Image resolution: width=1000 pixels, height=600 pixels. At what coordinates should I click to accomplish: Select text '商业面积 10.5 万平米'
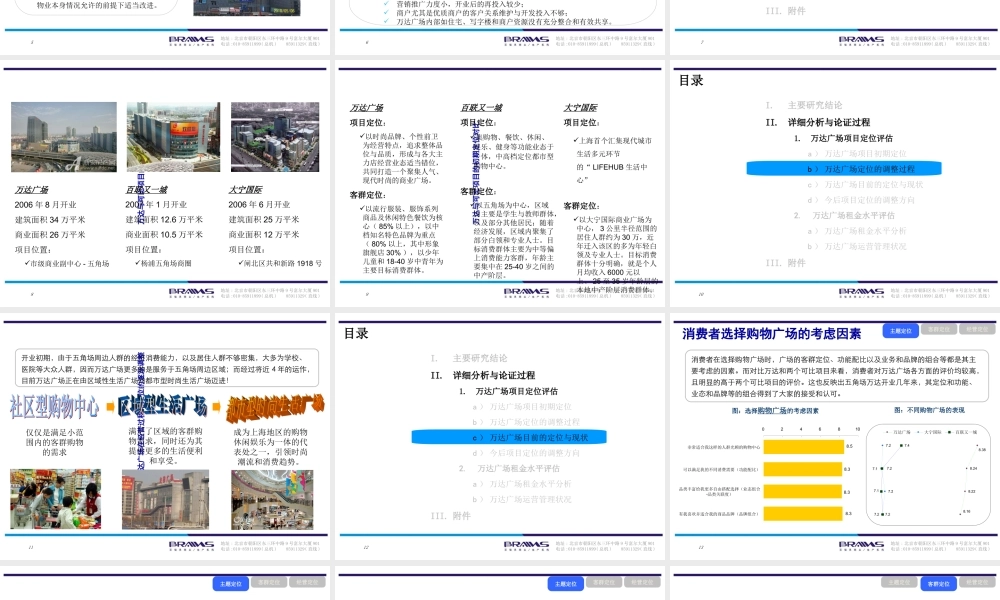click(164, 235)
